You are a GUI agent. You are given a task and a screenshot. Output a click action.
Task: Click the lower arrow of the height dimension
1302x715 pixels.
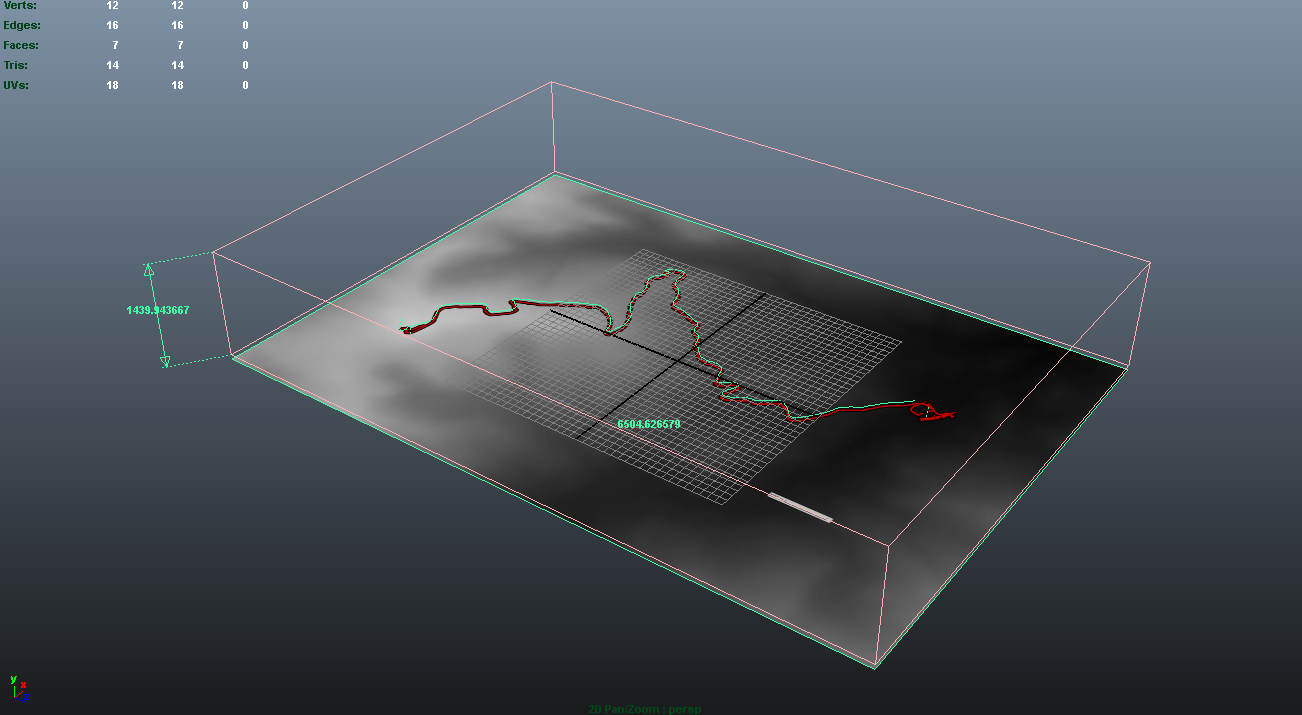[165, 361]
